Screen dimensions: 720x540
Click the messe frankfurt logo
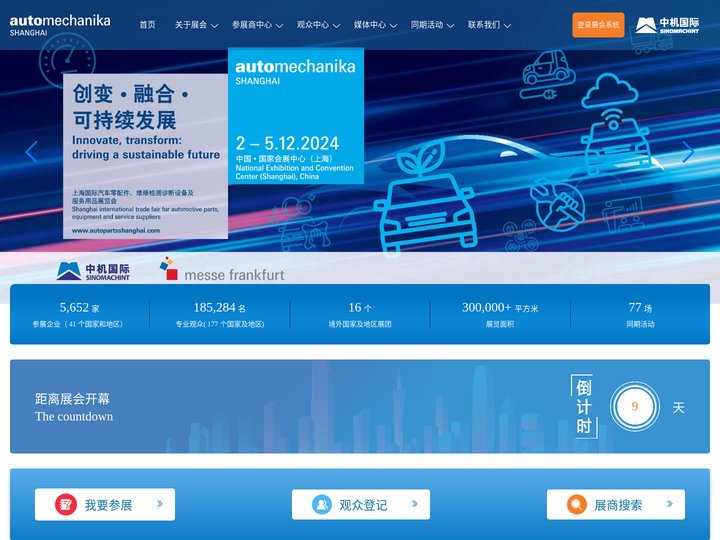click(222, 270)
